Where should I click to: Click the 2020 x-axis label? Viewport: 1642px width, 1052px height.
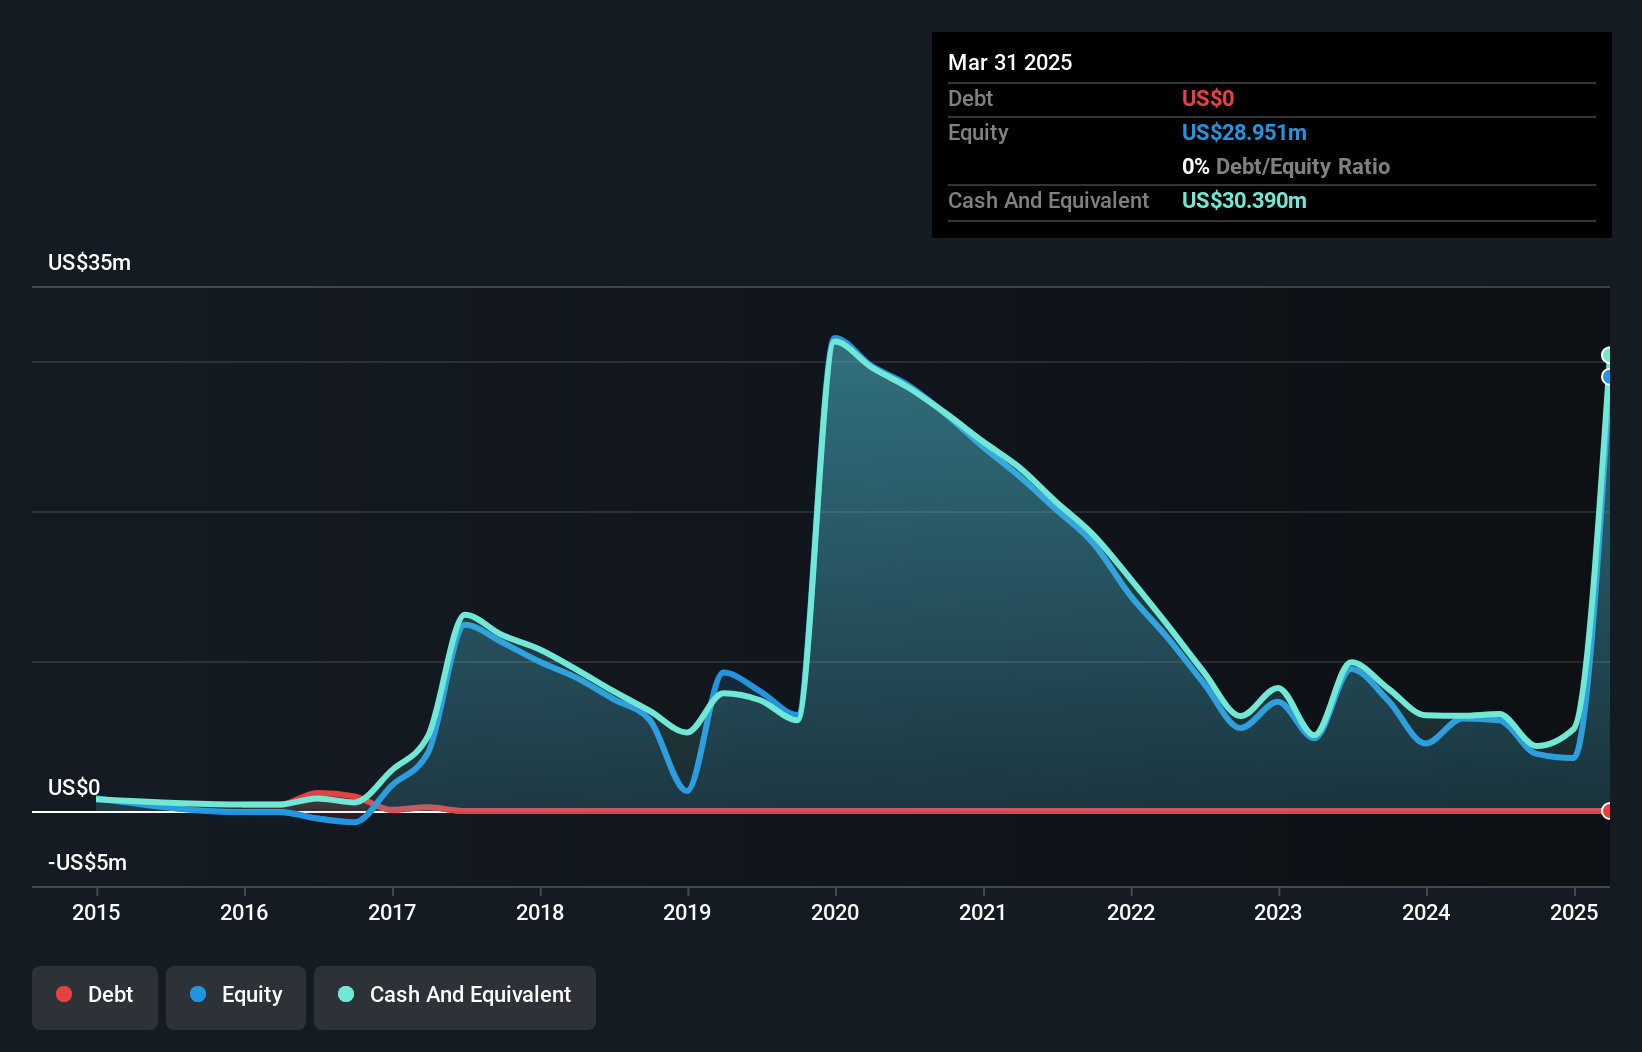point(835,912)
